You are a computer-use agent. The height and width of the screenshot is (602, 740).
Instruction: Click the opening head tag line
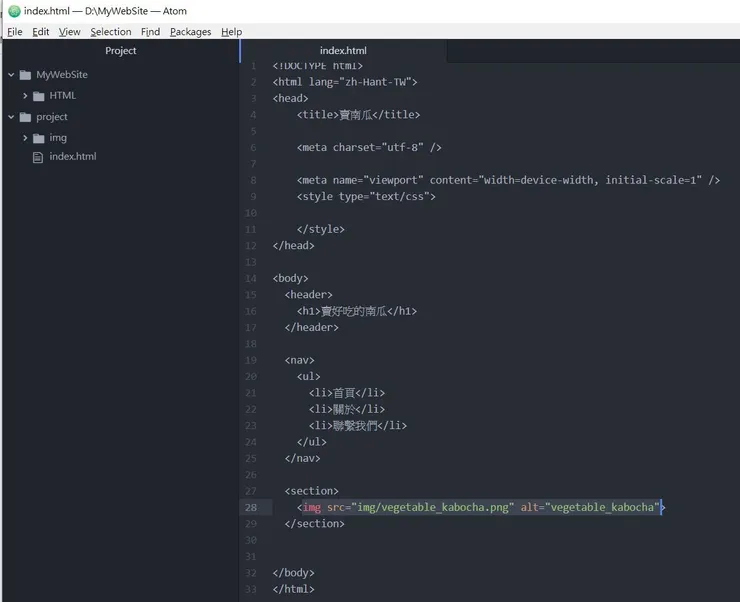(x=290, y=98)
